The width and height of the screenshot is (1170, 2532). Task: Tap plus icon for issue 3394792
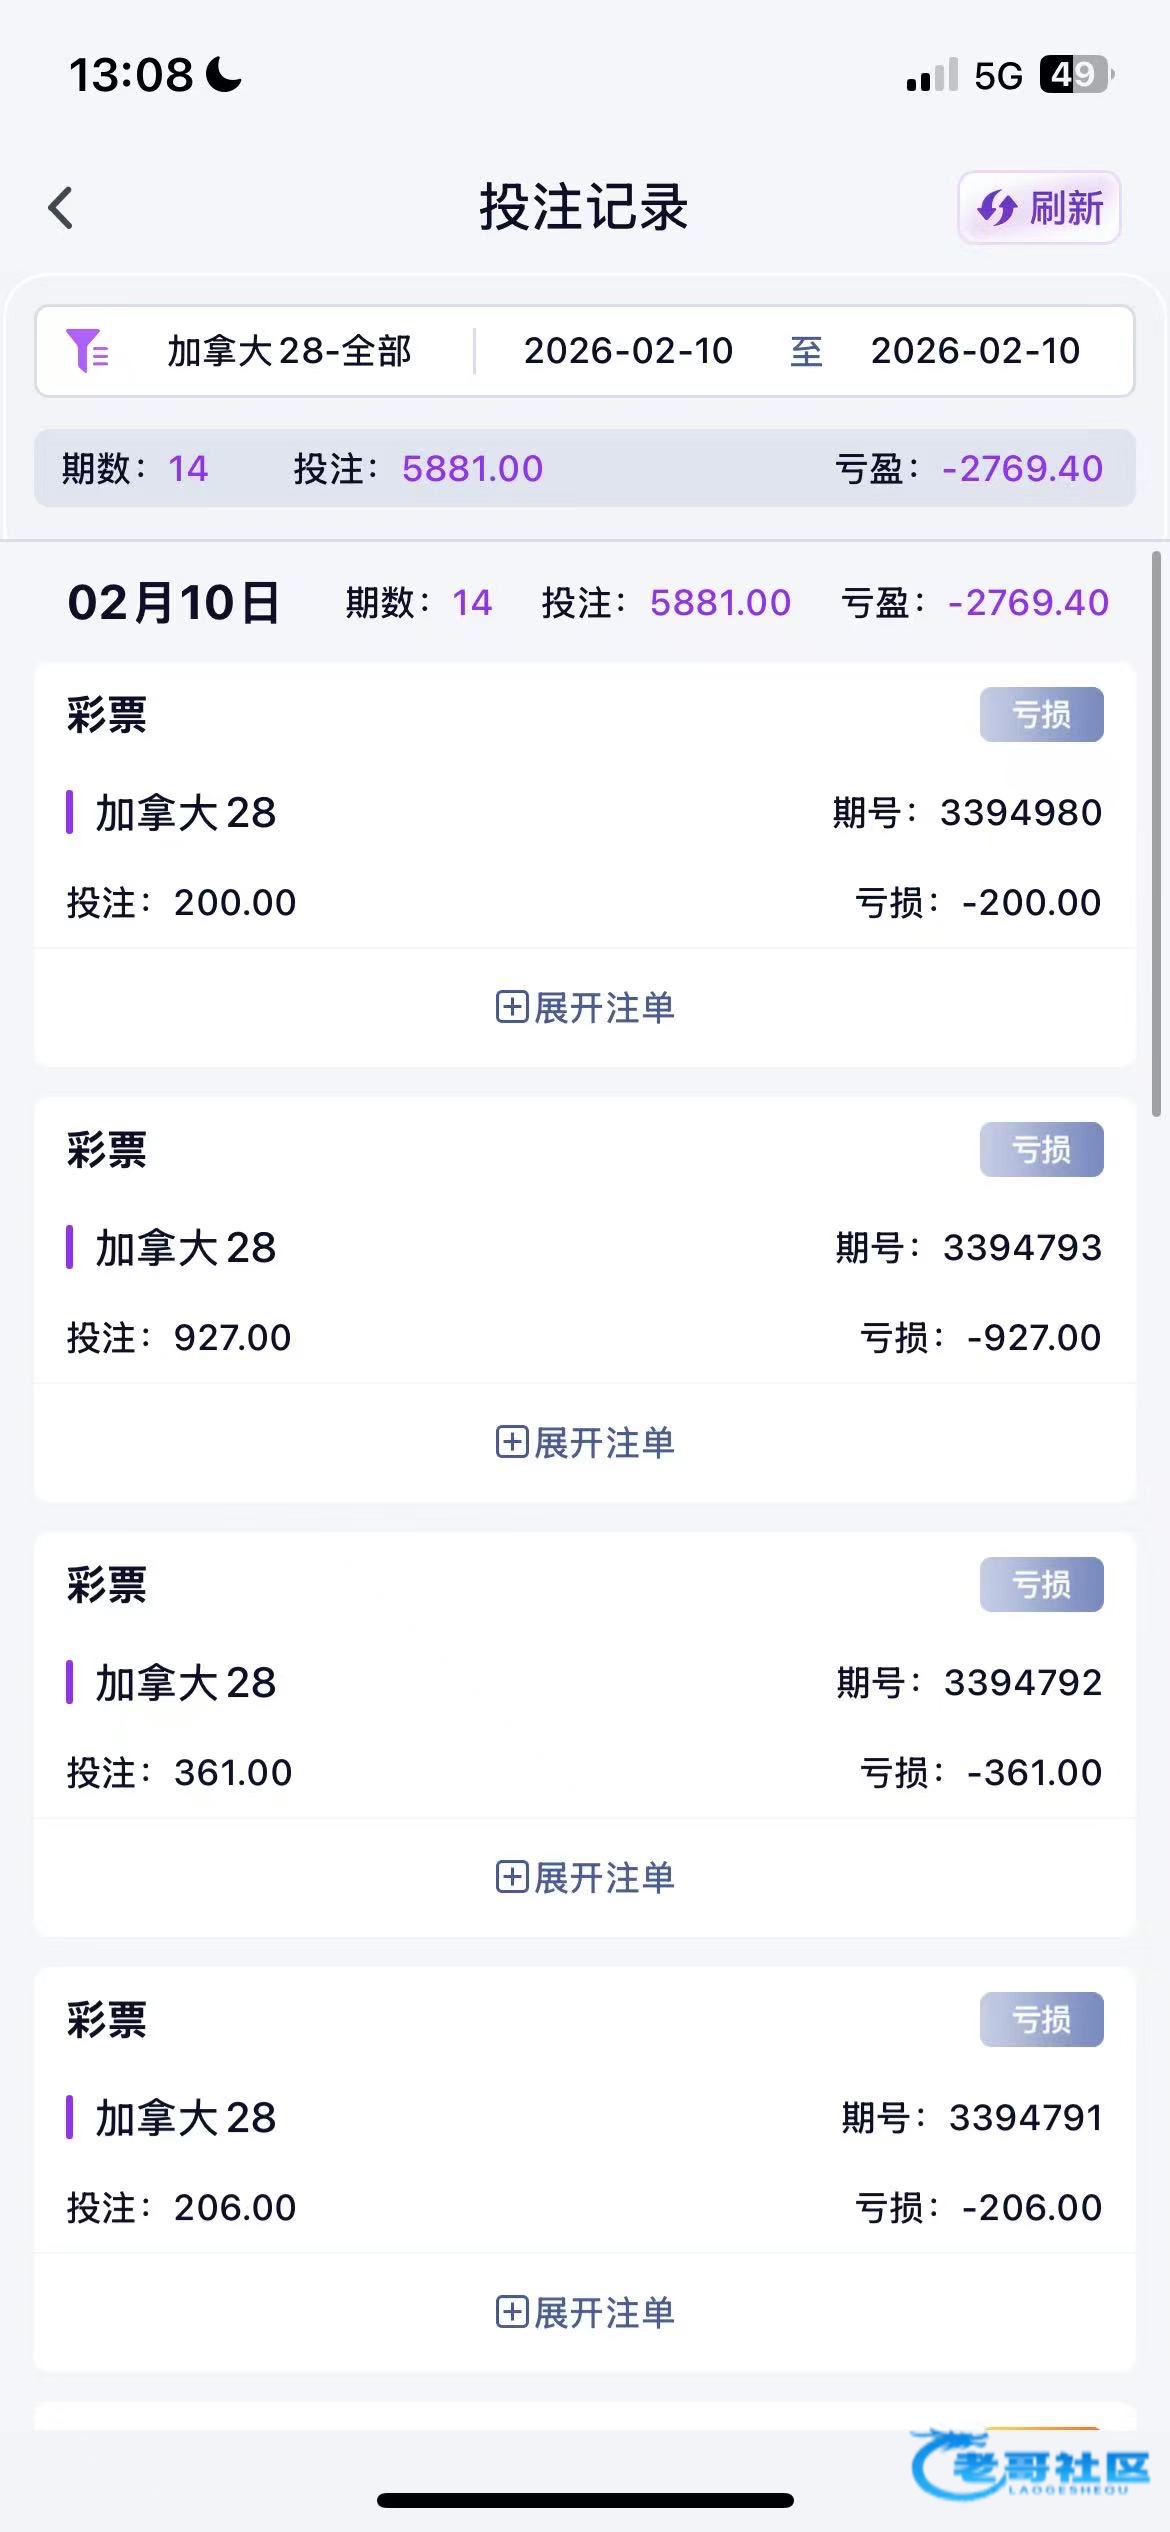[x=511, y=1876]
